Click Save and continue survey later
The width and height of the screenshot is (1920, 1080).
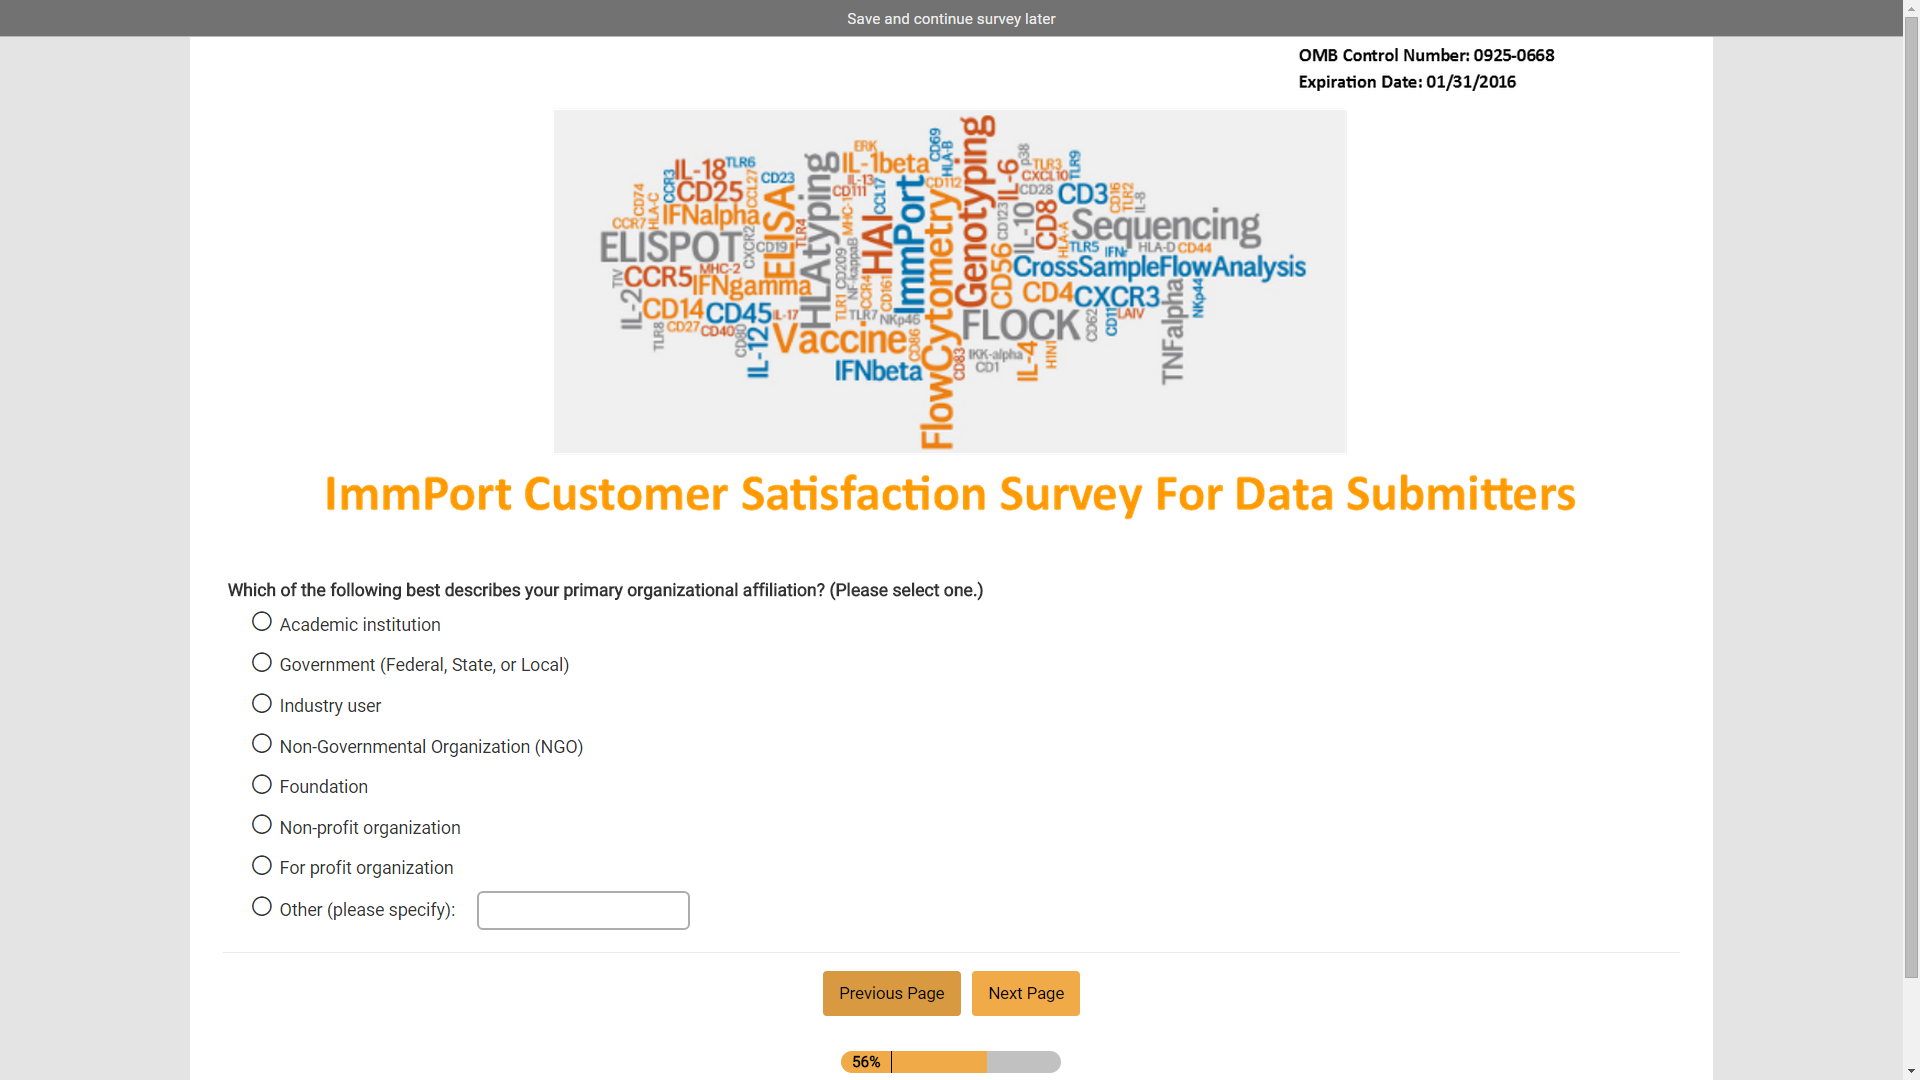951,19
